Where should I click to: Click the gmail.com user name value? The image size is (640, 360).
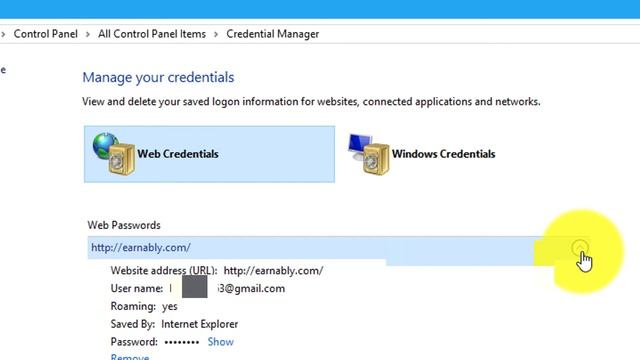tap(227, 289)
